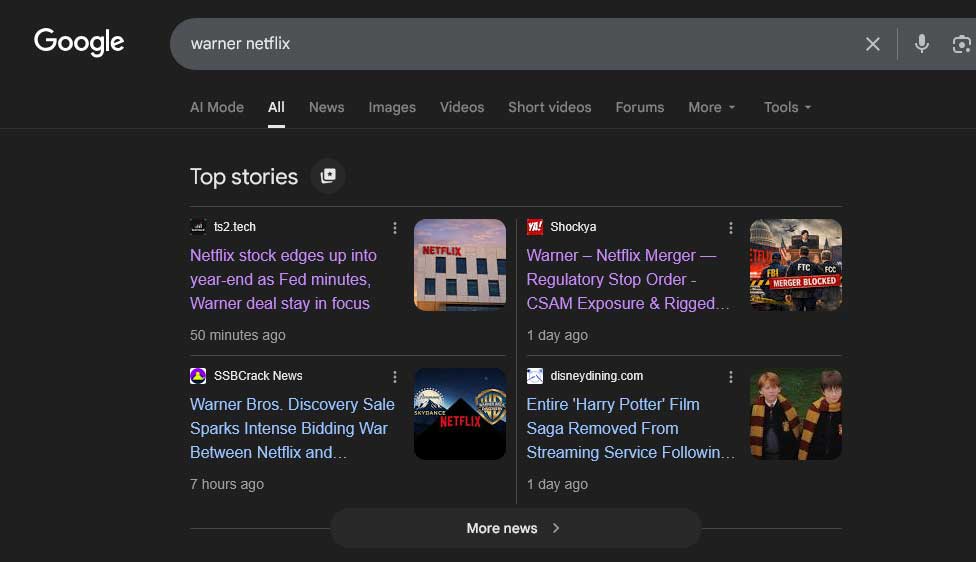Click the Shockya favicon

[x=535, y=227]
